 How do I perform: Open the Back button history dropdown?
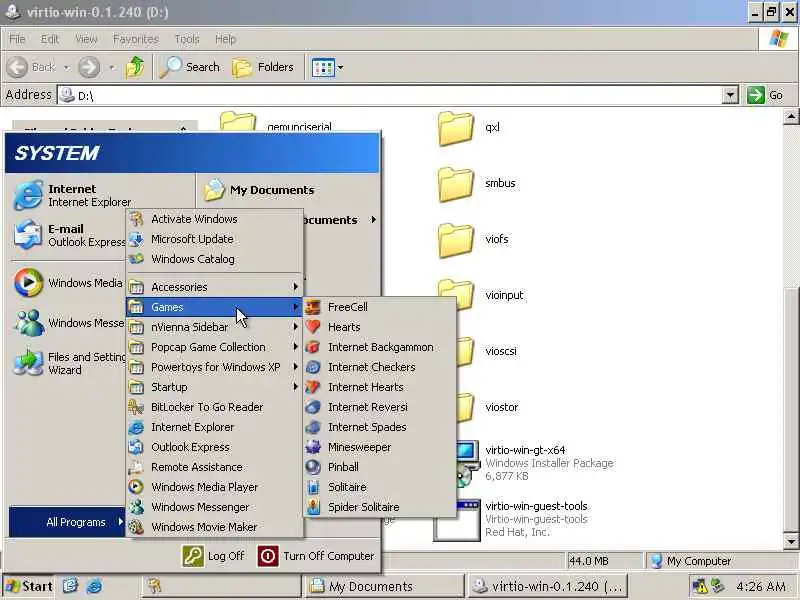(x=66, y=67)
